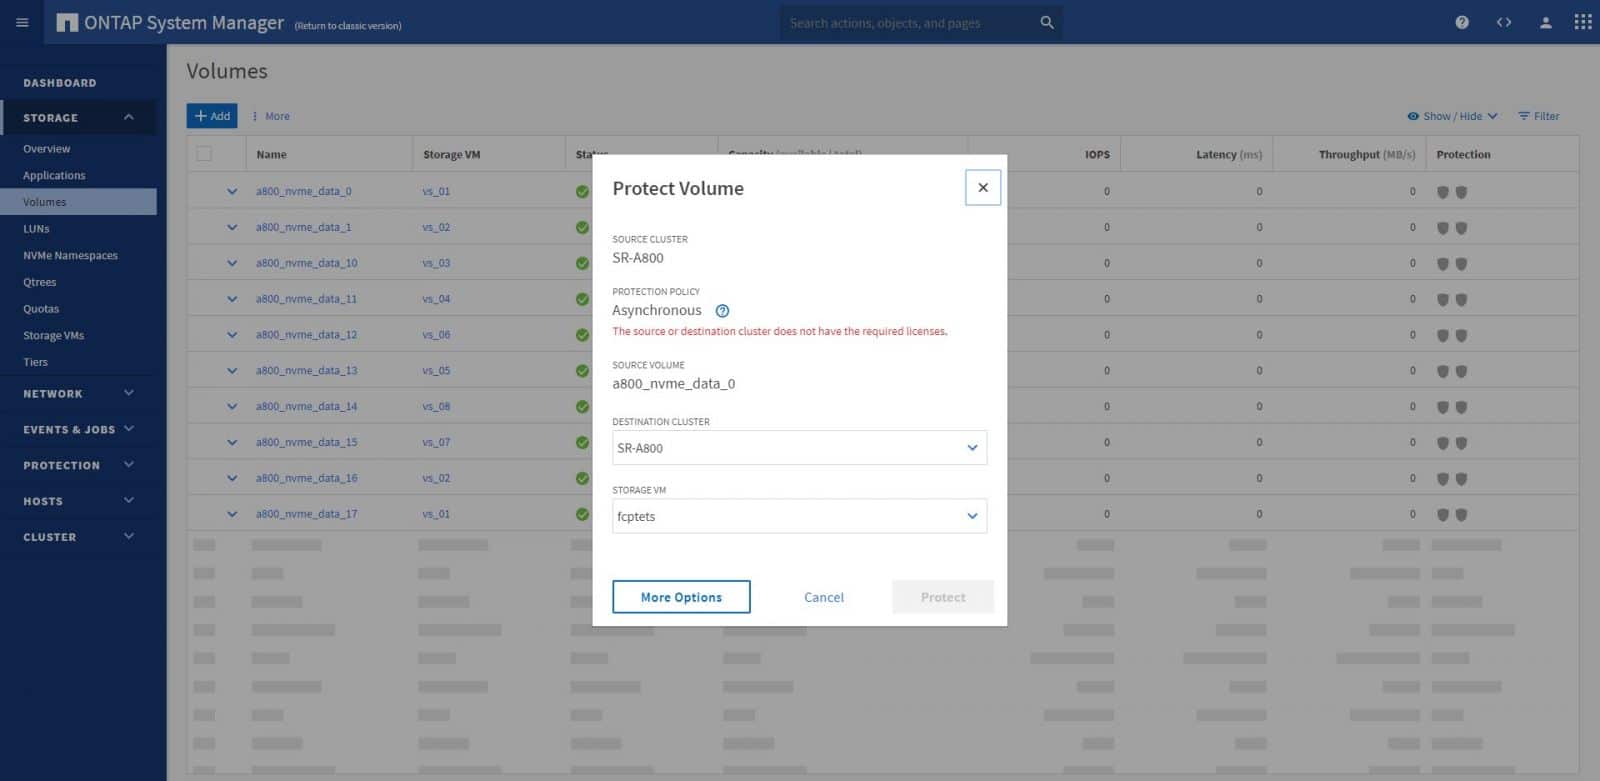1600x781 pixels.
Task: Sort by the Latency column header
Action: click(1229, 155)
